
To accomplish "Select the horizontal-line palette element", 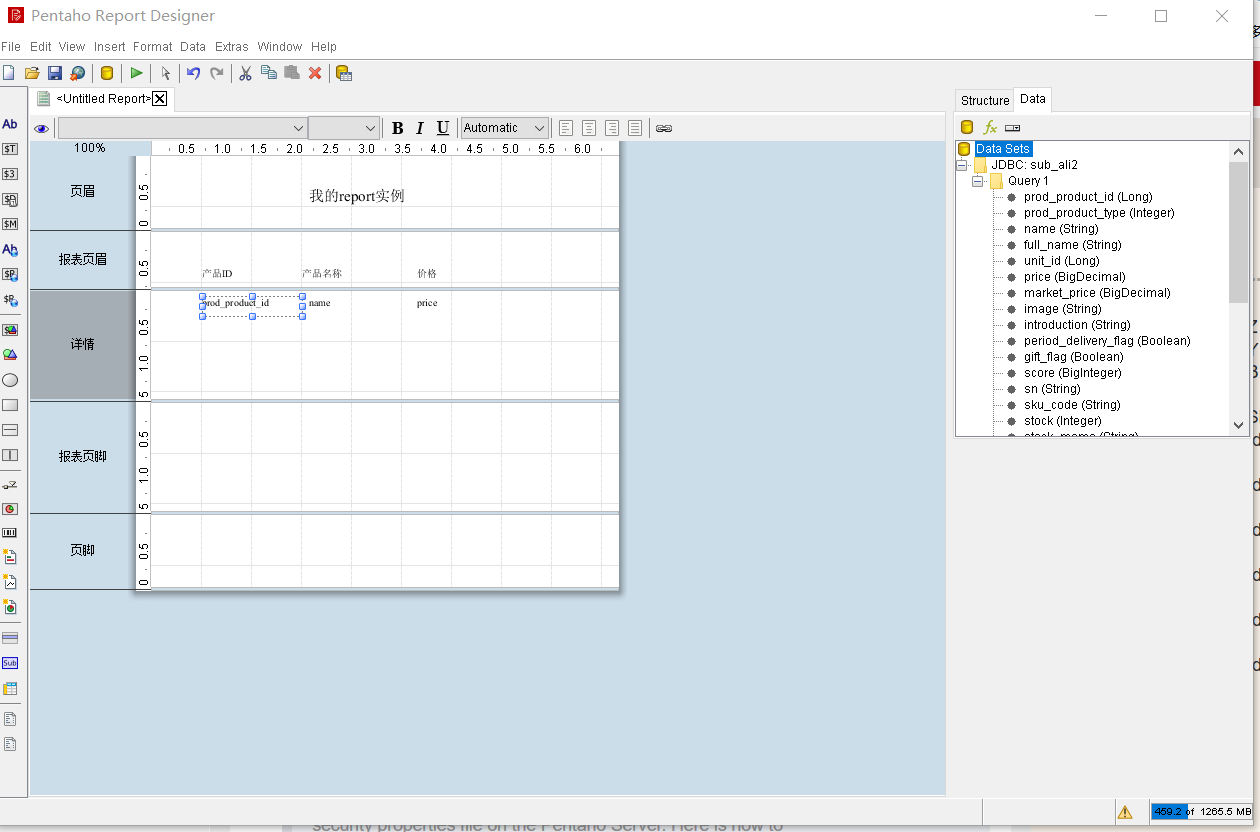I will pos(10,430).
